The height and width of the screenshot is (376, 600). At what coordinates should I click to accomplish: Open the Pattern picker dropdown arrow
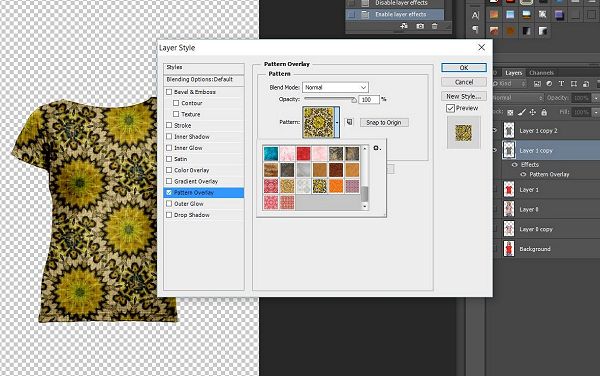click(x=337, y=122)
